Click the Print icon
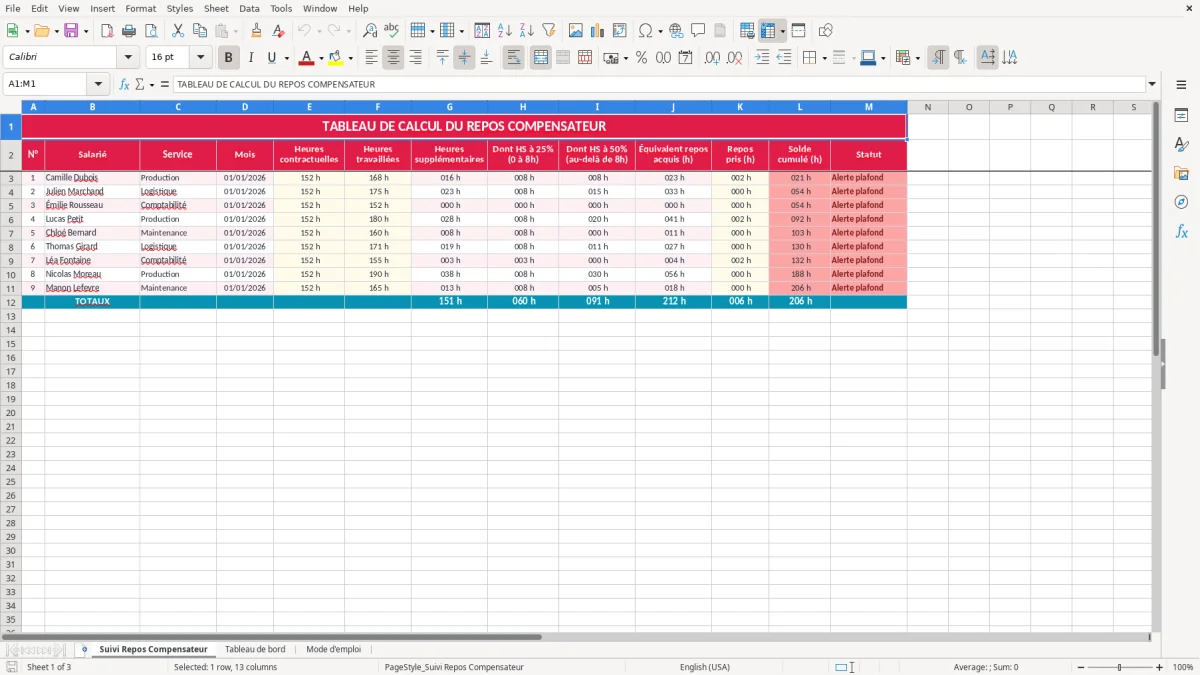Screen dimensions: 1200x675 point(129,31)
